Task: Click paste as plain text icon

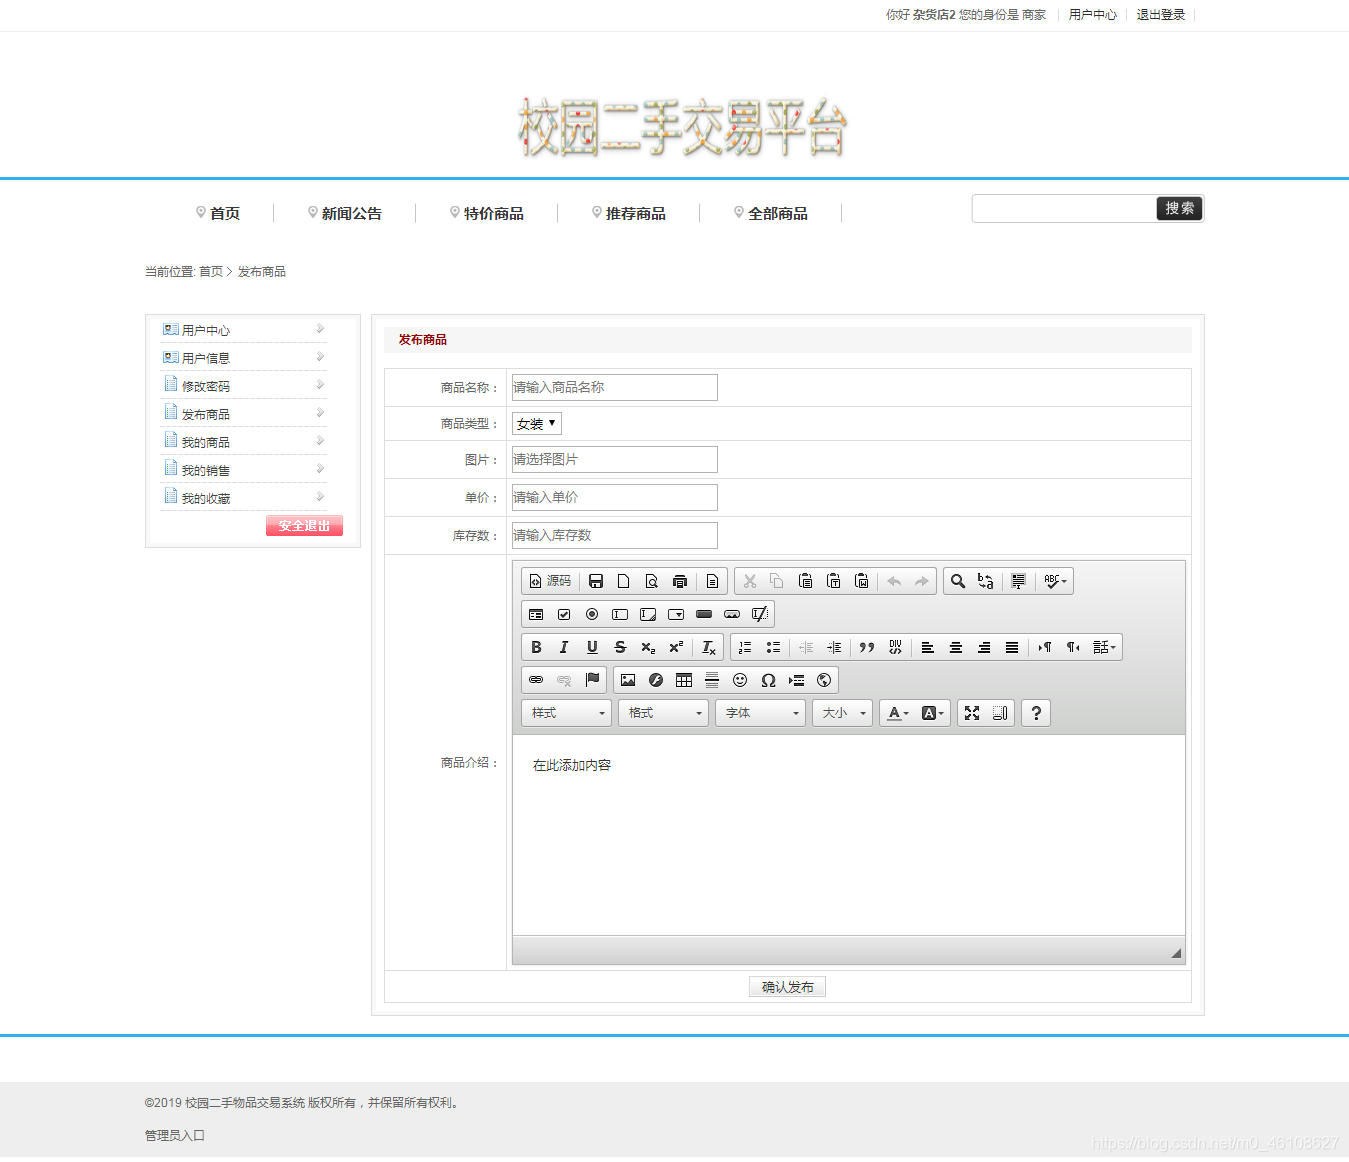Action: [834, 581]
